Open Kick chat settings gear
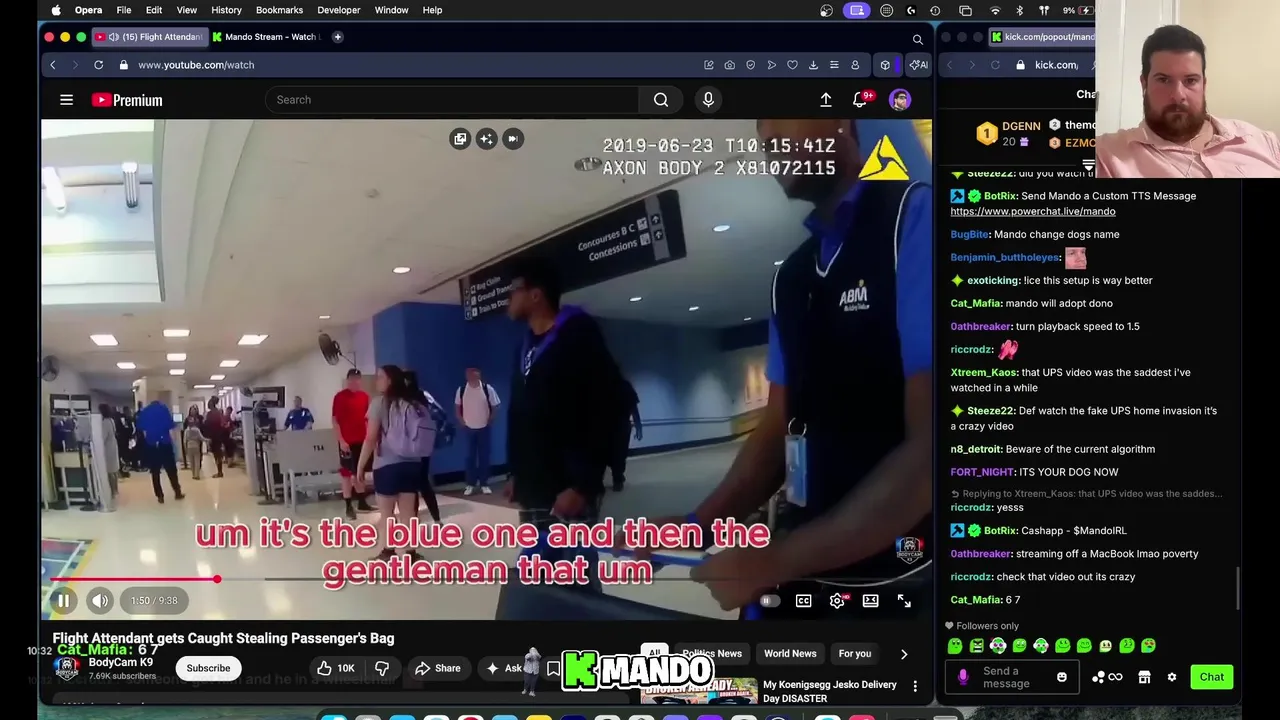The width and height of the screenshot is (1280, 720). (1172, 677)
